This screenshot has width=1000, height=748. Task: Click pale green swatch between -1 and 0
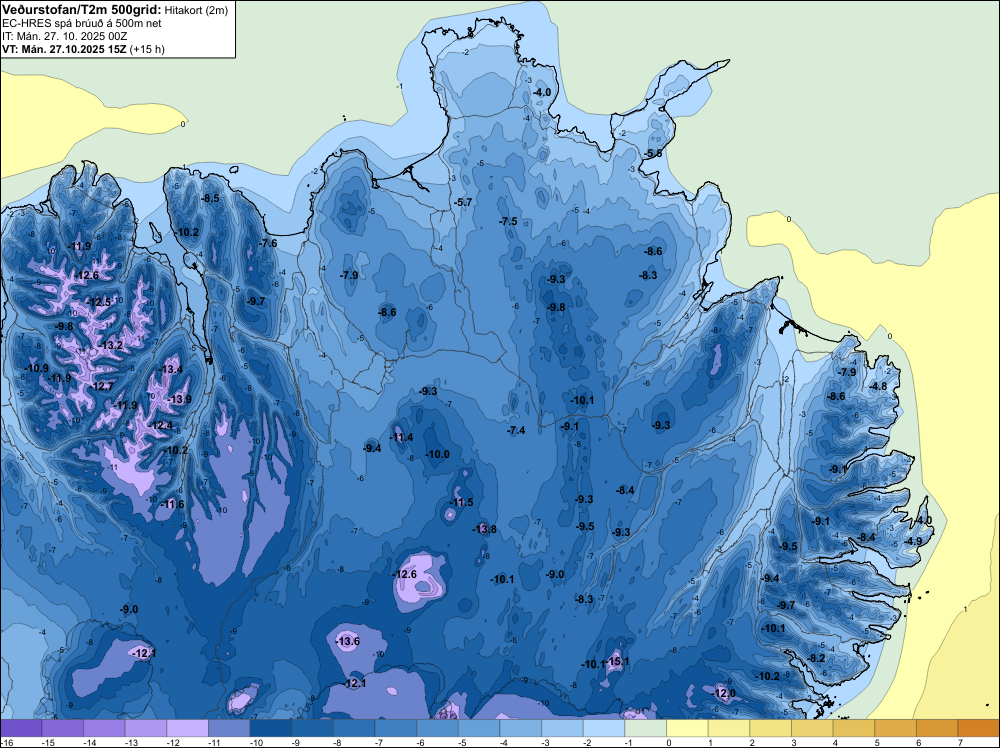(646, 728)
